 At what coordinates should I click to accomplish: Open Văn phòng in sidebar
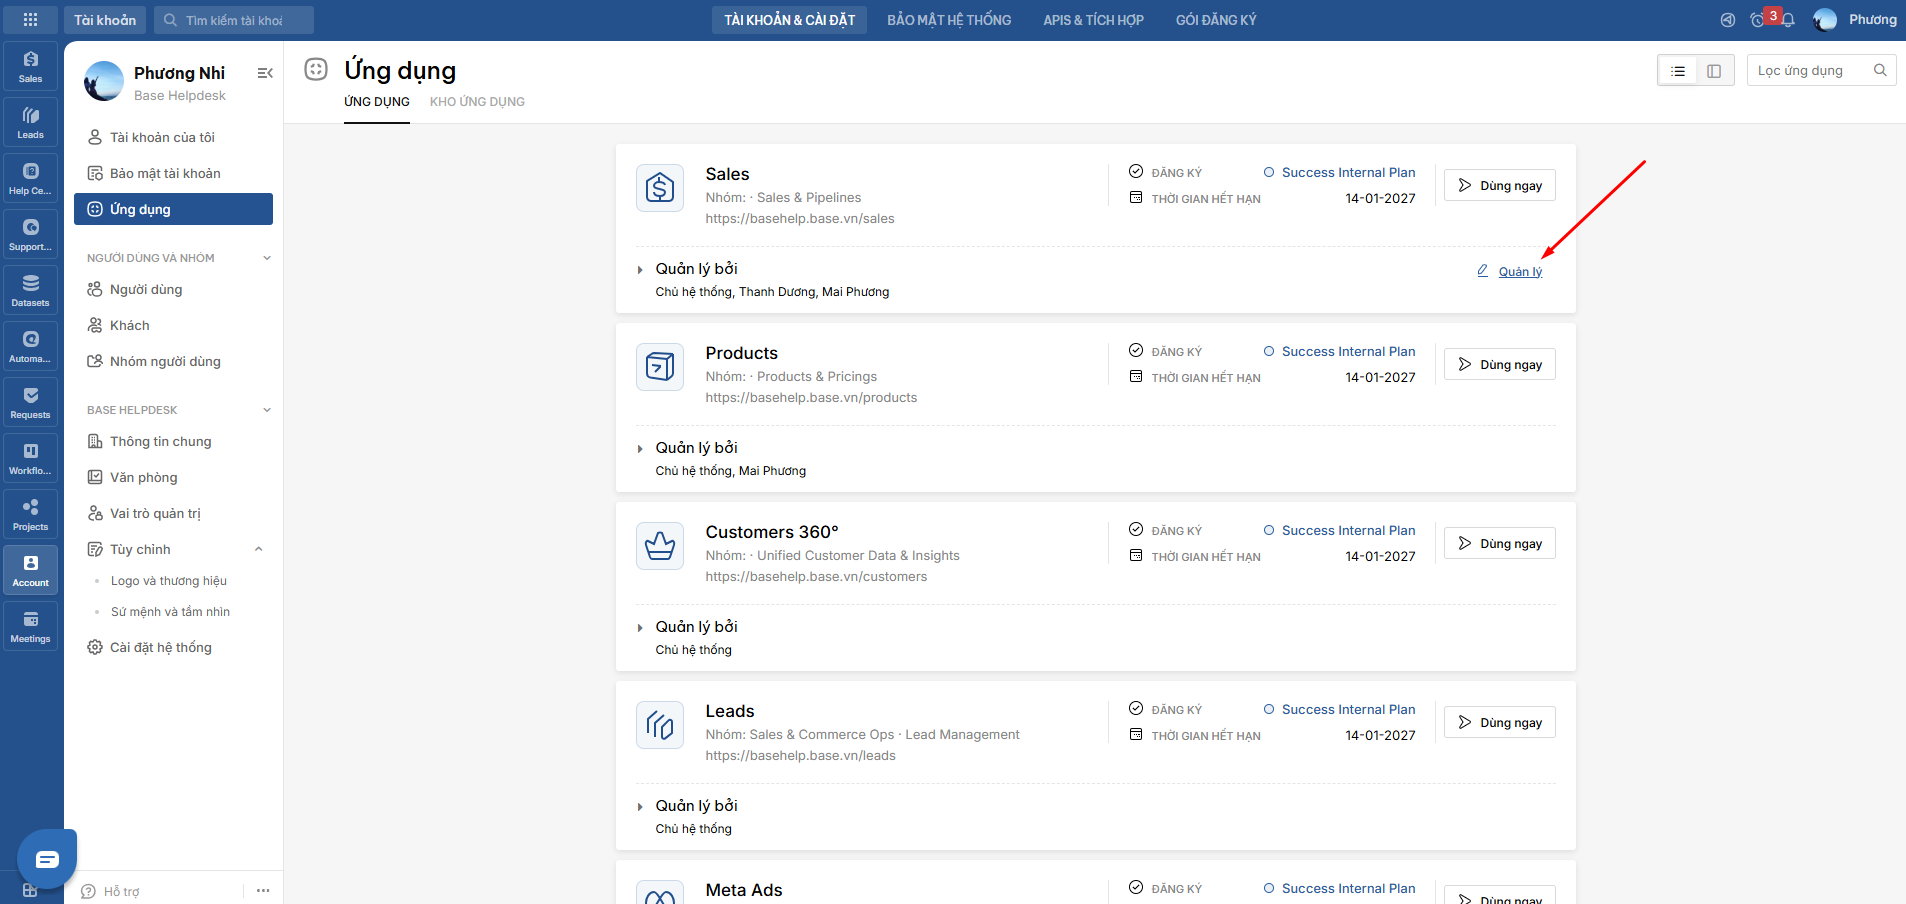[x=173, y=477]
